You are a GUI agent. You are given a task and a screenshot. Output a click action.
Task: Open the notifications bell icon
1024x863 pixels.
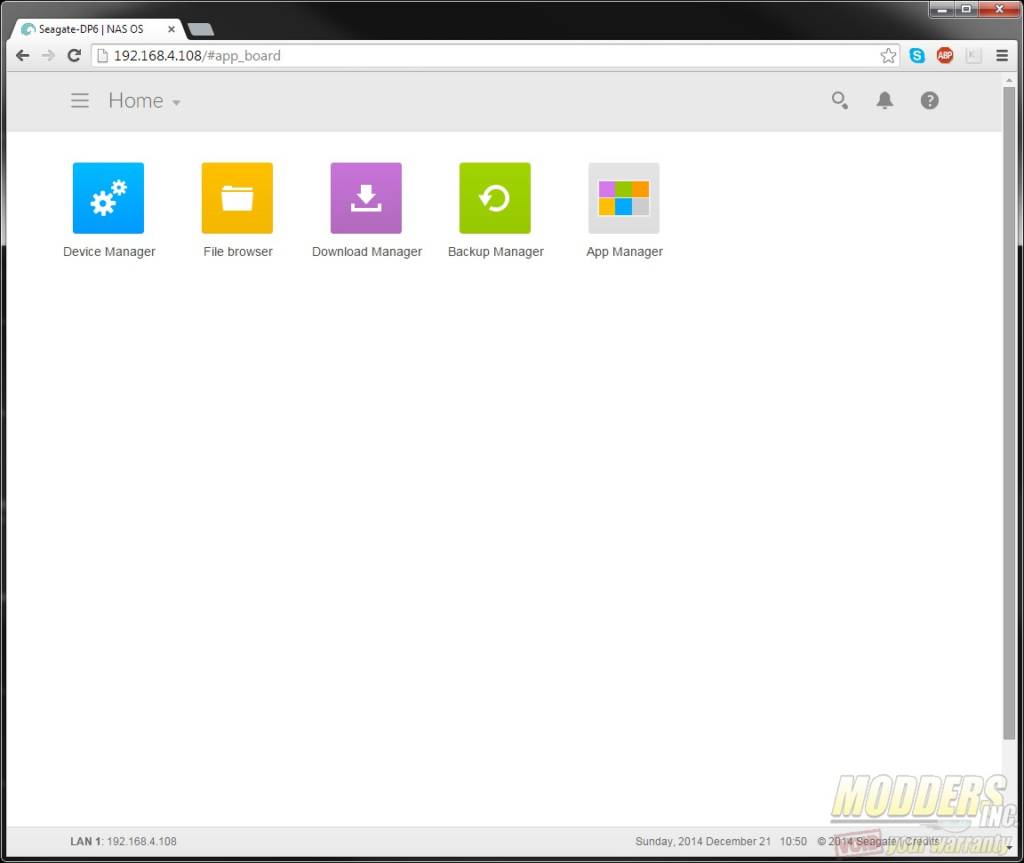(884, 101)
